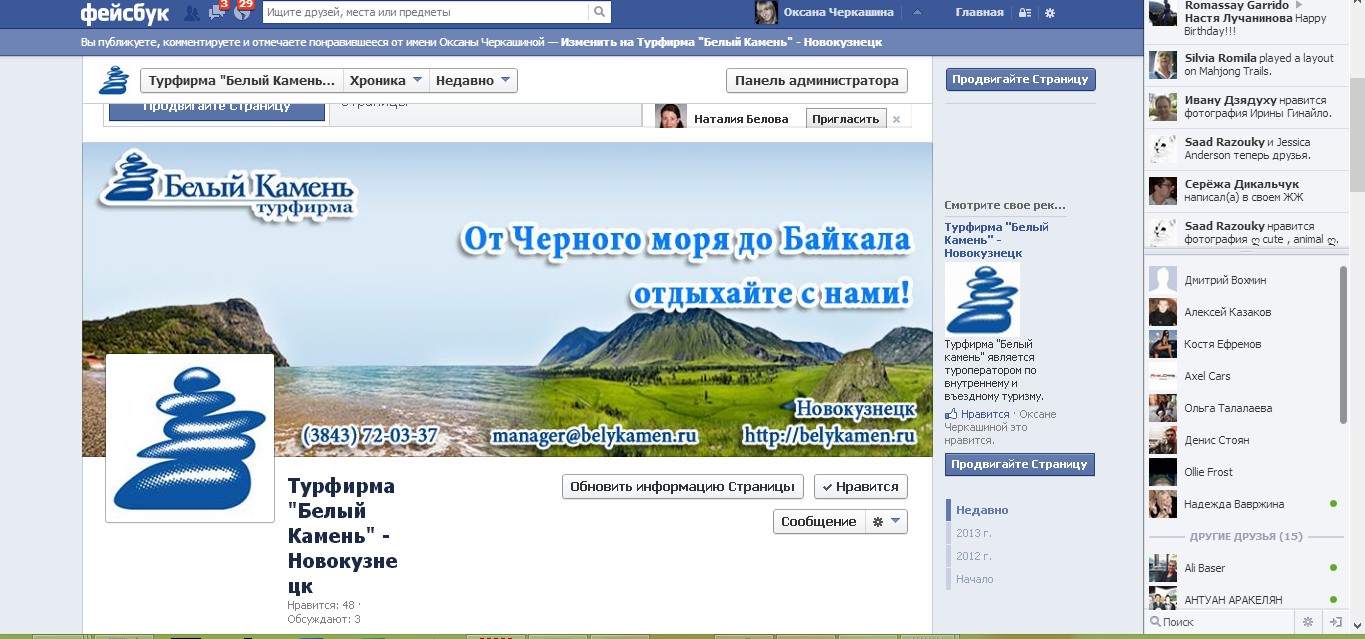Open chat with Алексей Казаков
Screen dimensions: 1365x639
point(1245,312)
